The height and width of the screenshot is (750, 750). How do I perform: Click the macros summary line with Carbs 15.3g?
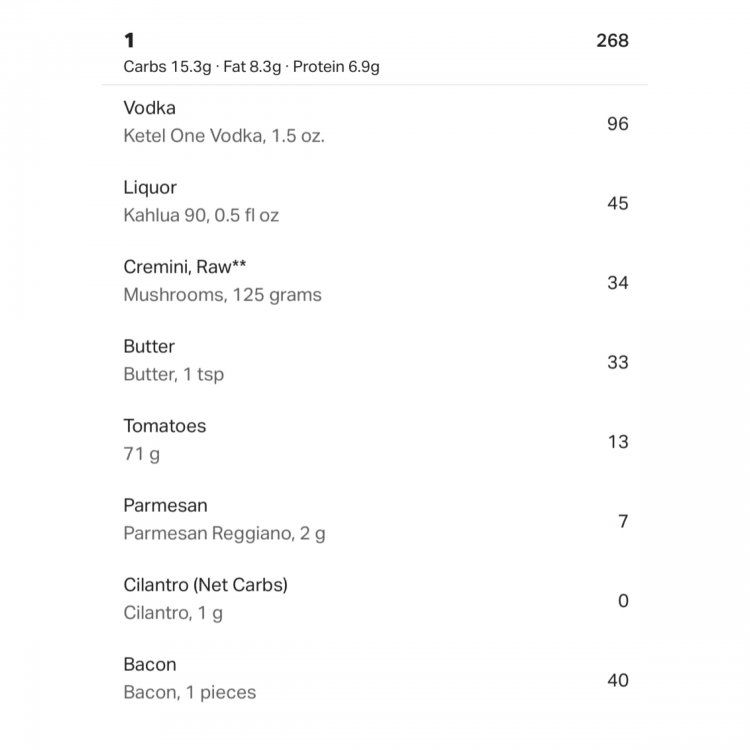(251, 66)
